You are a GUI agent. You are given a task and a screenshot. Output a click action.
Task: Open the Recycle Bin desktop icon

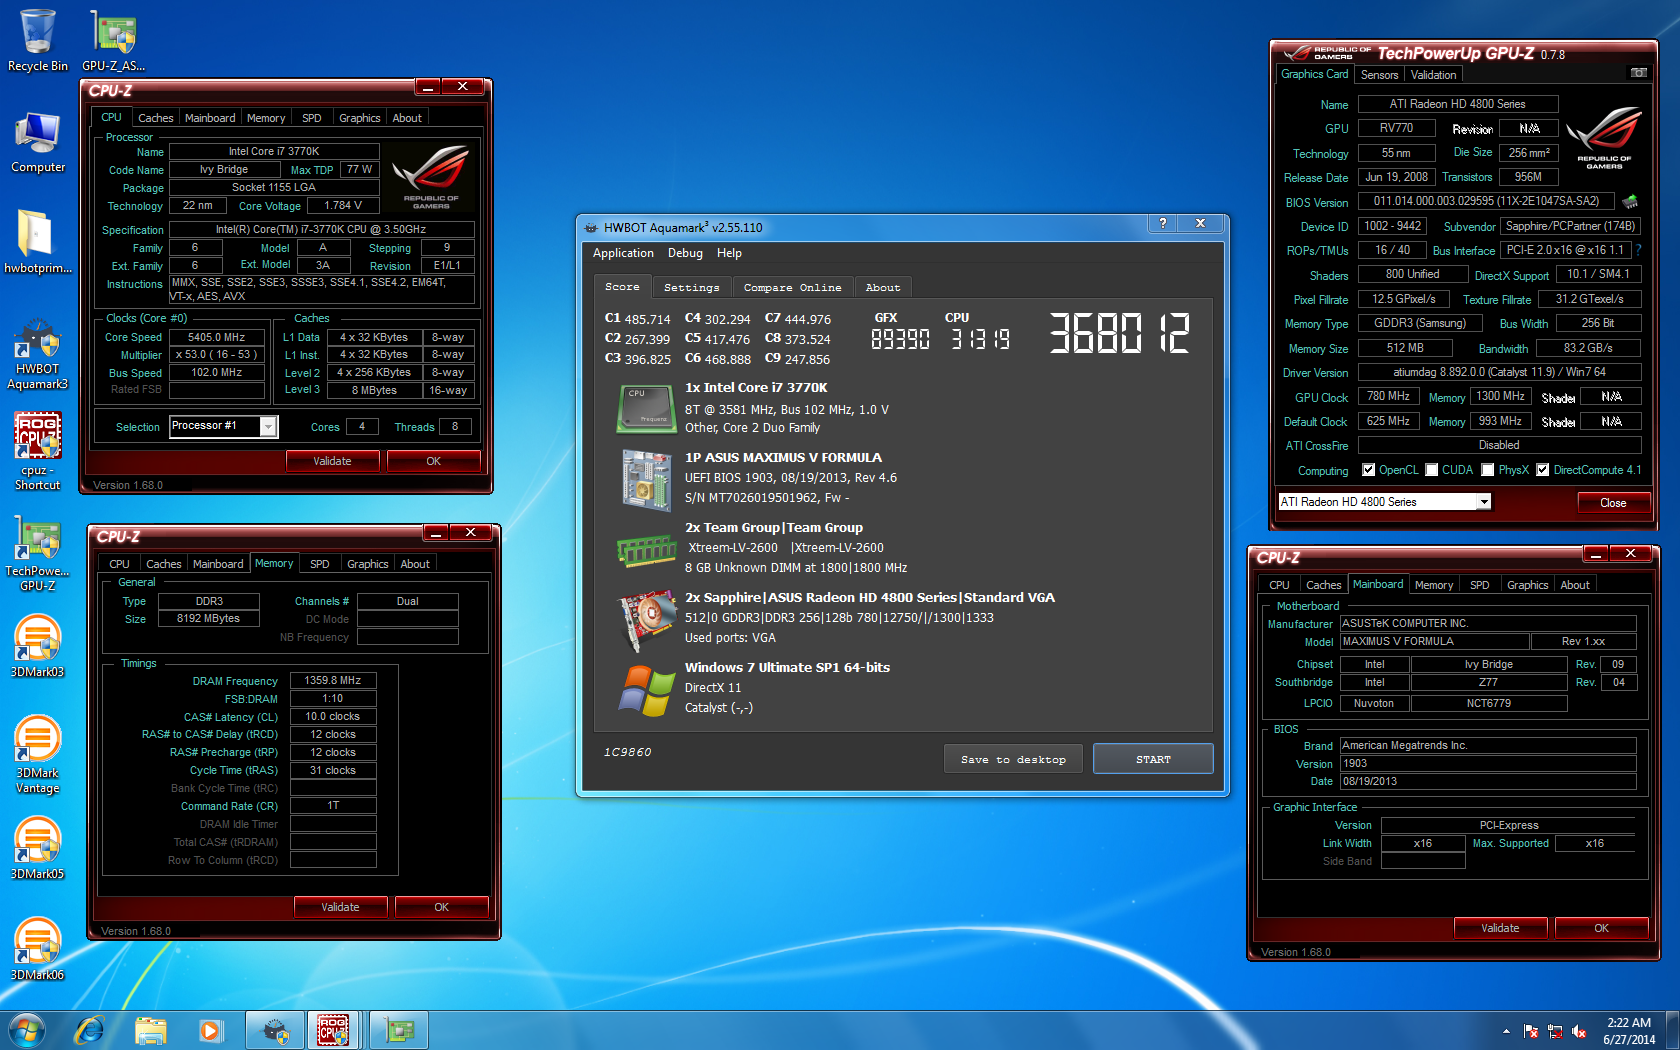[x=38, y=41]
